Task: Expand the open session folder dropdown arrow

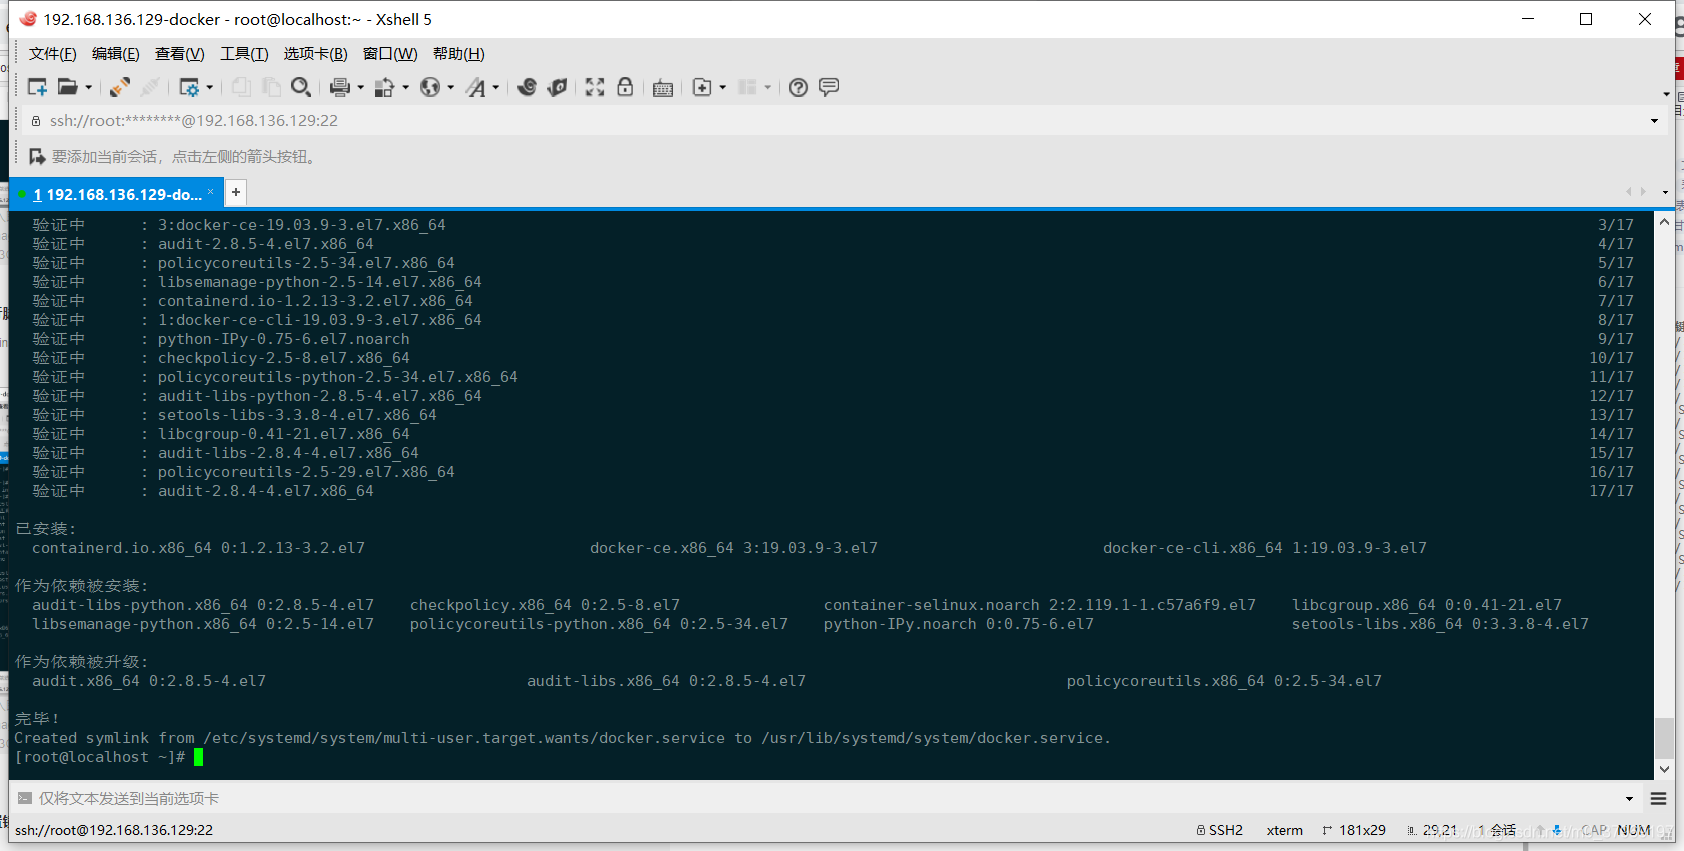Action: click(89, 88)
